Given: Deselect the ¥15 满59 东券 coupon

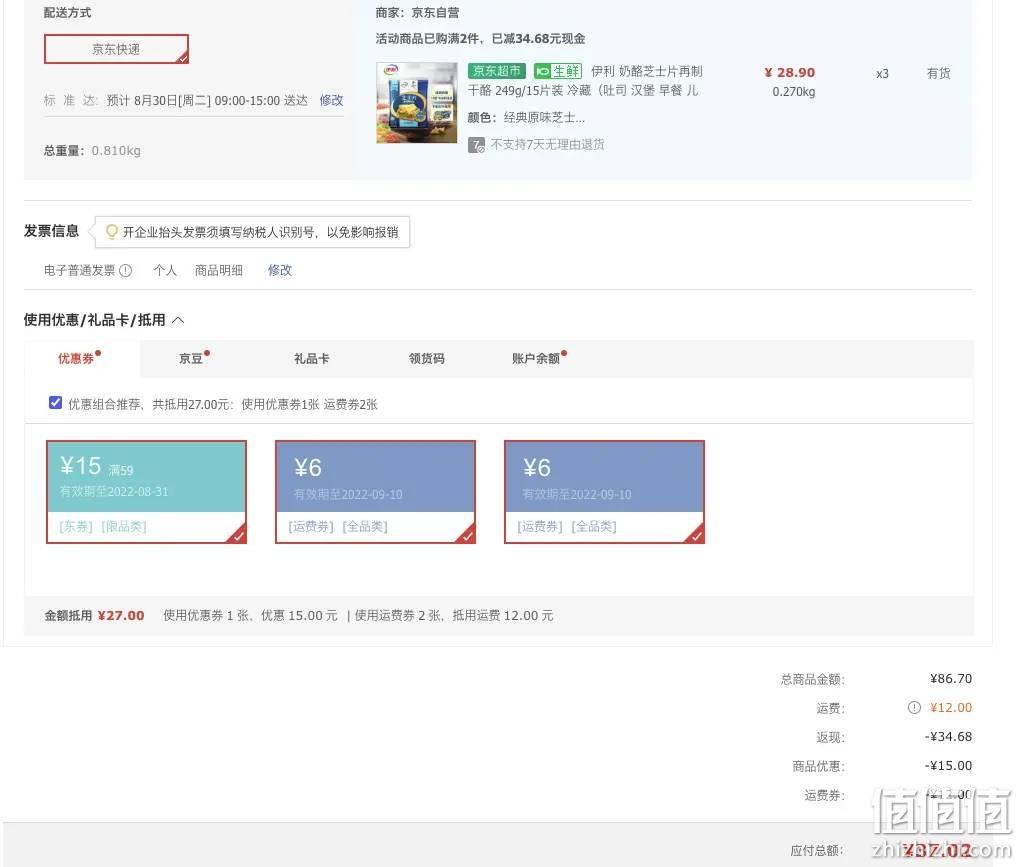Looking at the screenshot, I should point(147,492).
